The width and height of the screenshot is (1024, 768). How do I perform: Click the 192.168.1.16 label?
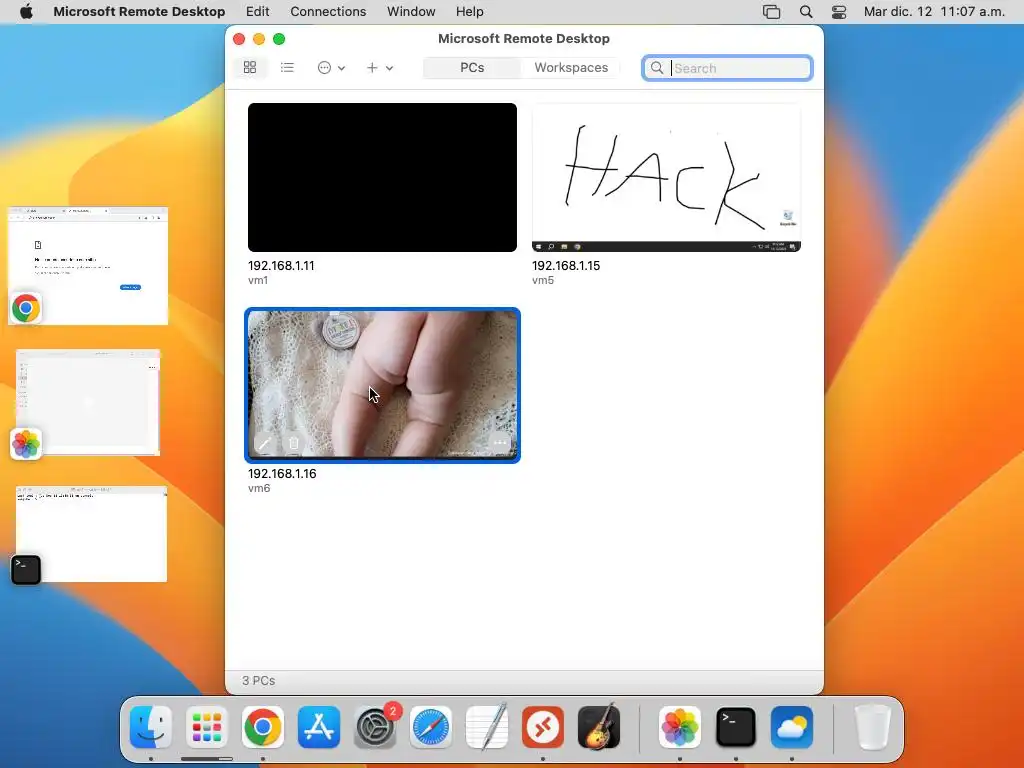click(x=282, y=473)
